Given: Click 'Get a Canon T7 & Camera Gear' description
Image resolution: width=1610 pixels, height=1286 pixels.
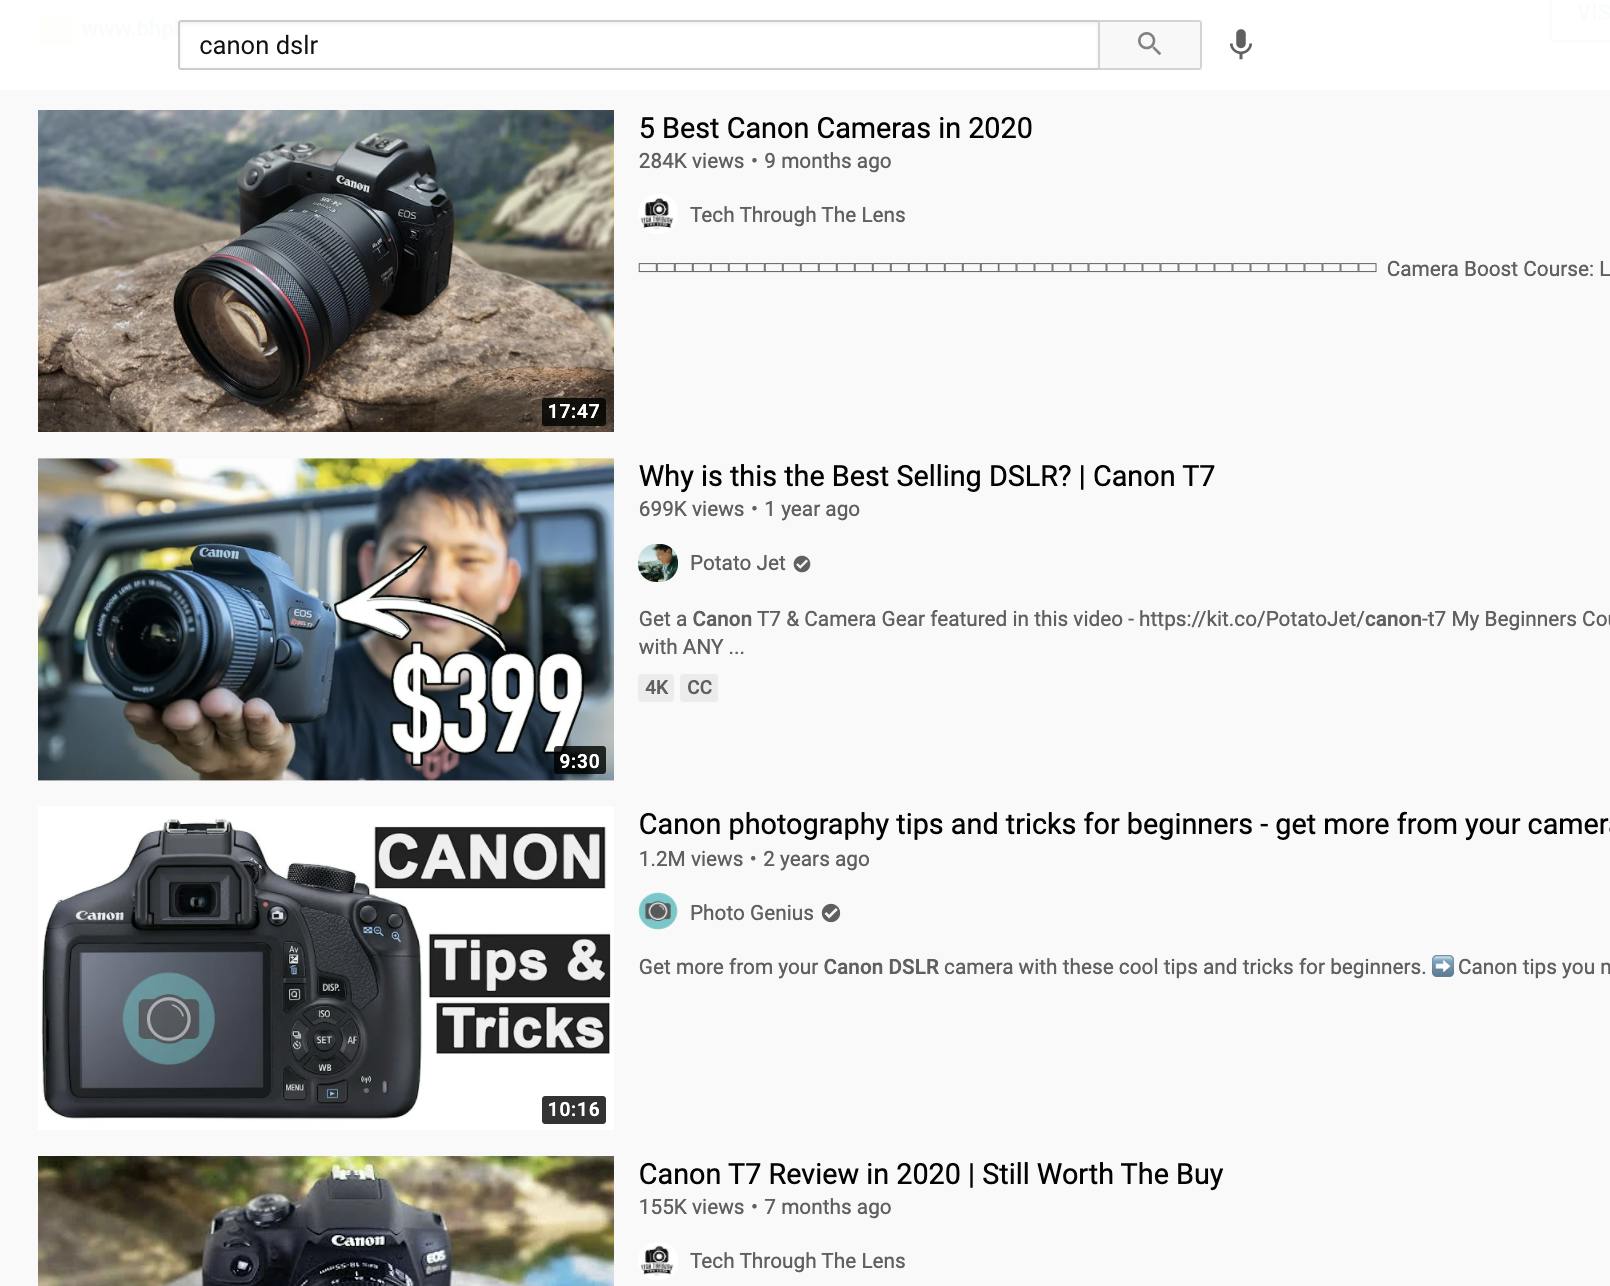Looking at the screenshot, I should pyautogui.click(x=1124, y=633).
